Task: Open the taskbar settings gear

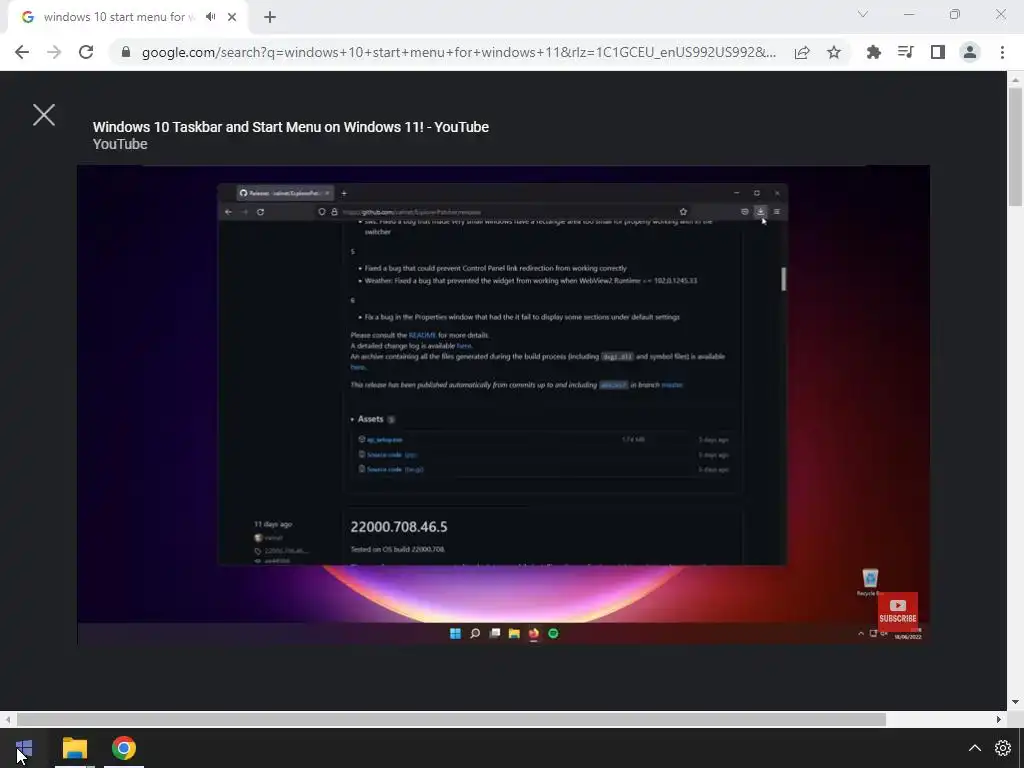Action: point(1002,748)
